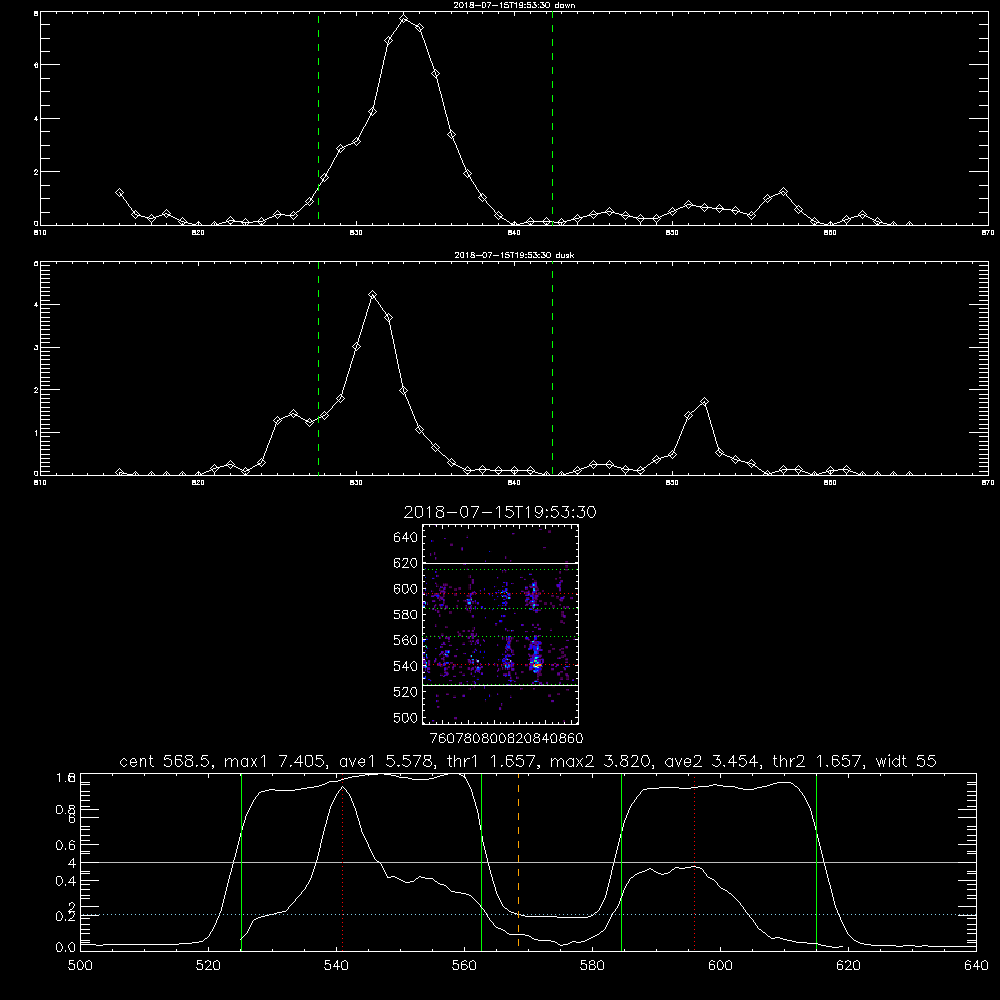Click x-axis label 620 of bottom plot

tap(848, 965)
